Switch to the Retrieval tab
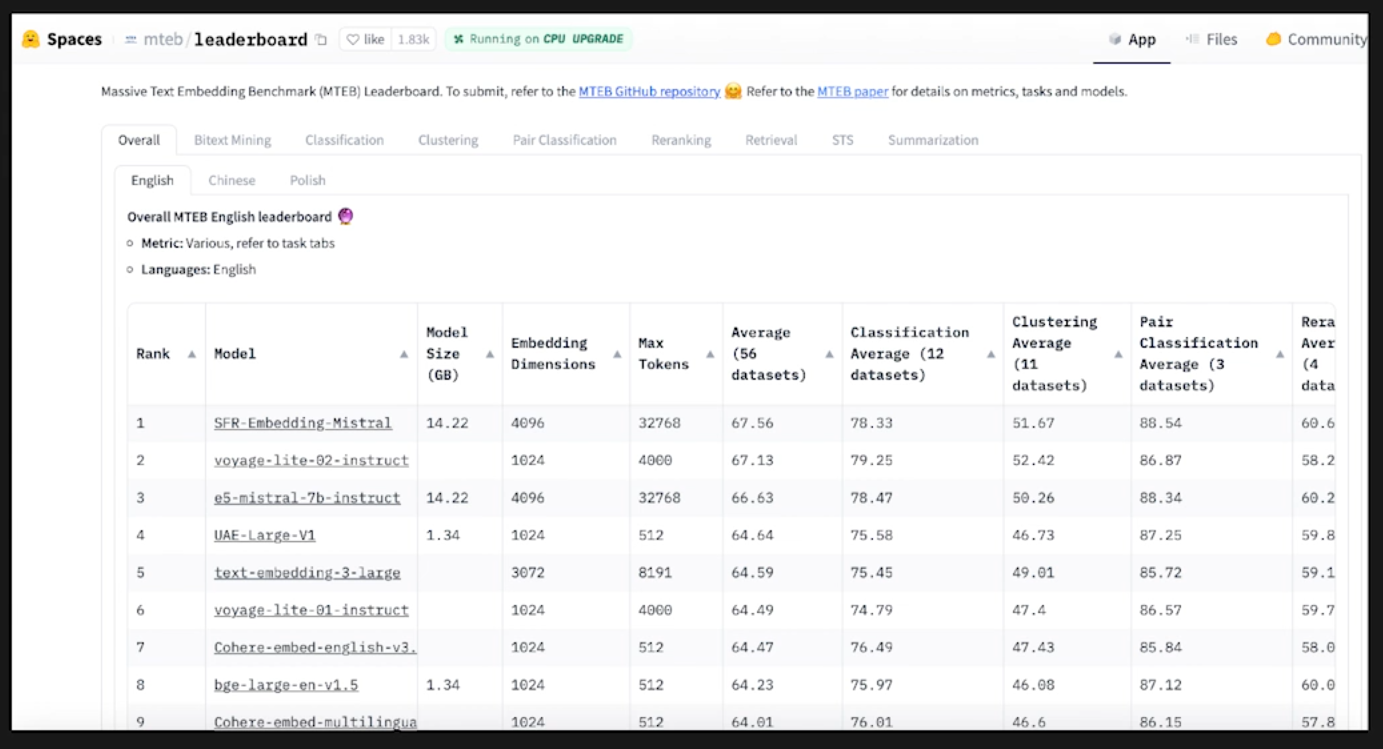 coord(771,140)
